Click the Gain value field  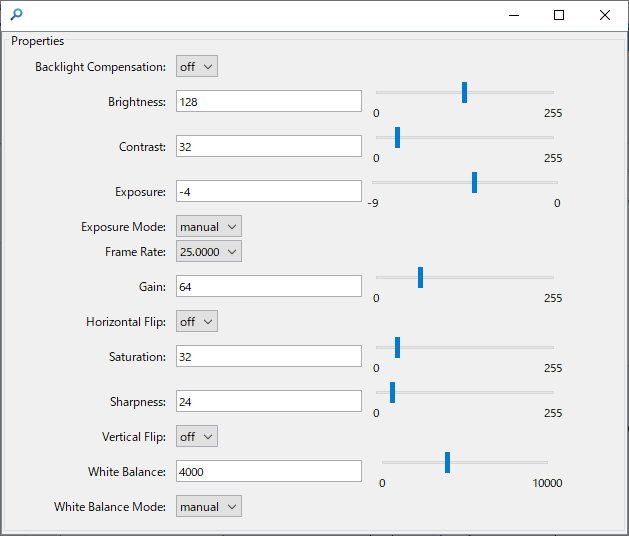(269, 286)
